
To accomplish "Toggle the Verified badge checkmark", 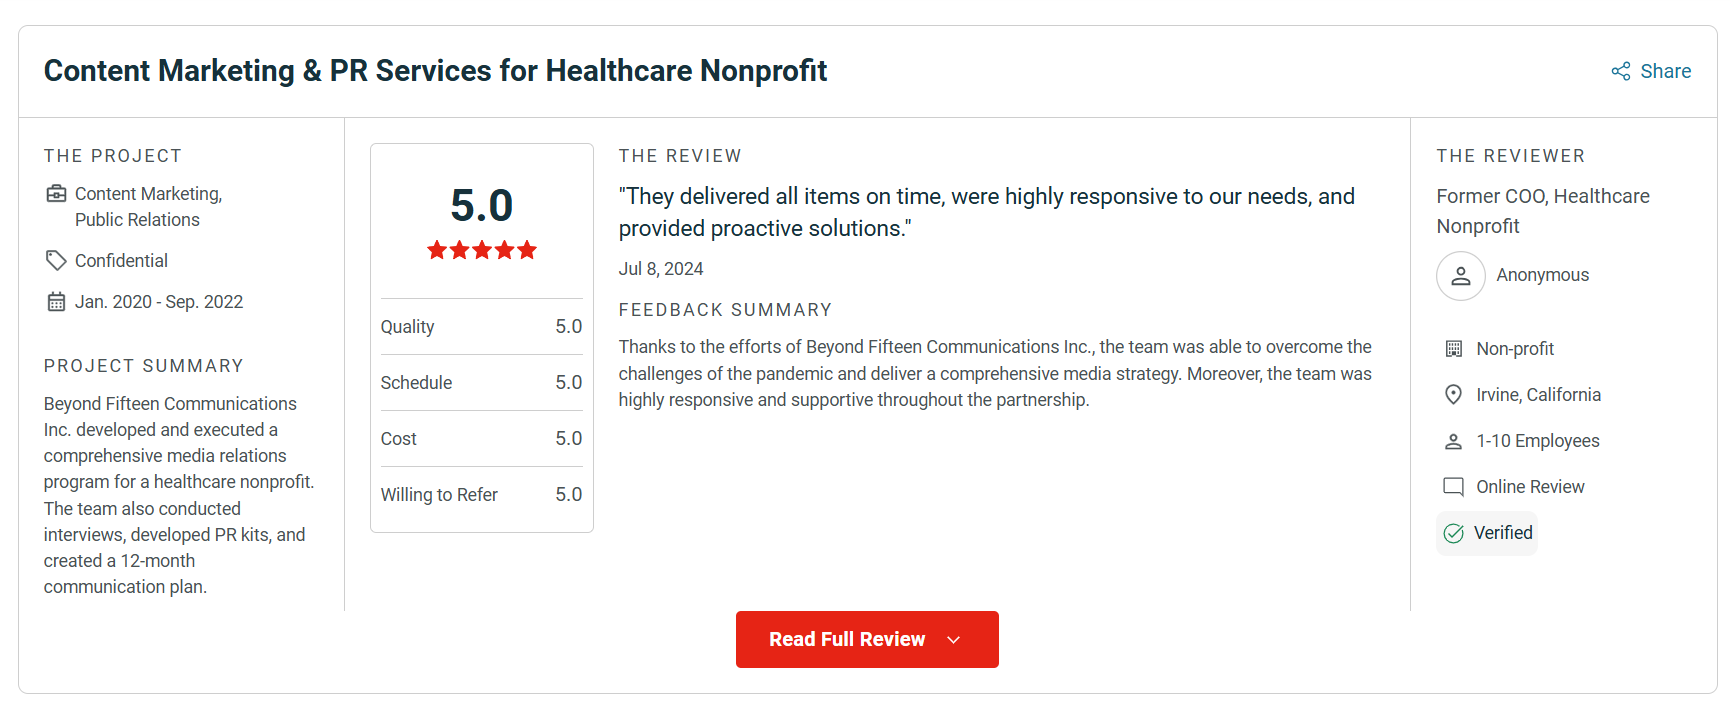I will click(x=1487, y=533).
